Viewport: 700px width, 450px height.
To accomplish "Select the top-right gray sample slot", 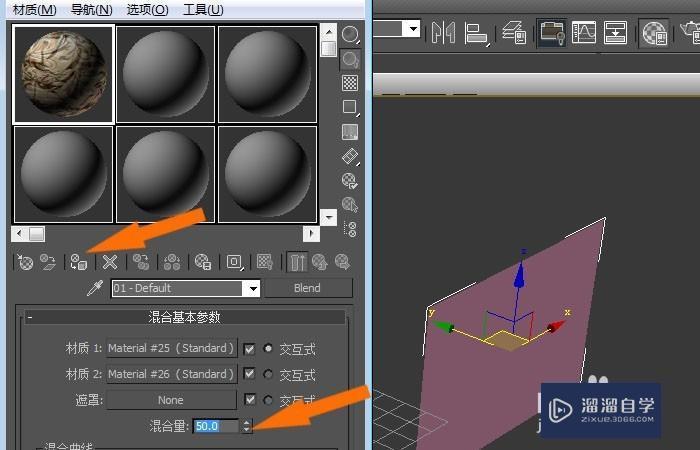I will pyautogui.click(x=267, y=74).
